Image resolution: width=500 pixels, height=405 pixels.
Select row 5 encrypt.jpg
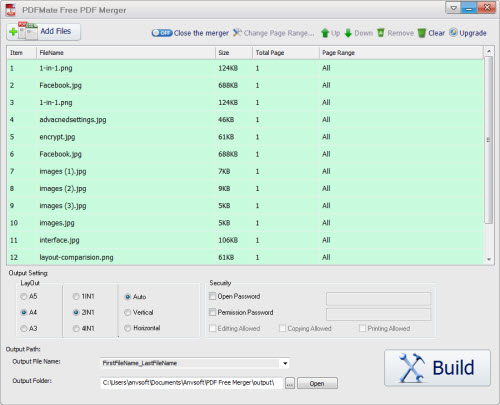click(x=245, y=137)
